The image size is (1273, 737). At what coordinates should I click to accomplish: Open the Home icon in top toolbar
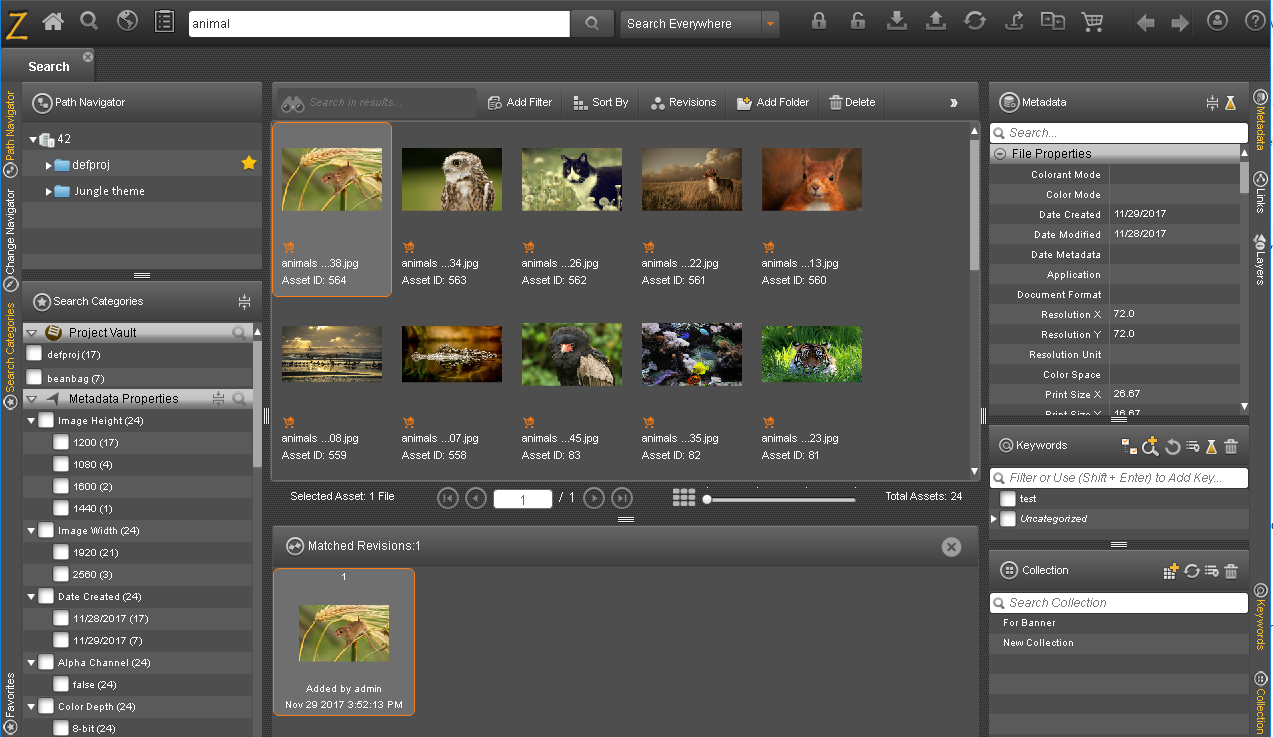[52, 21]
